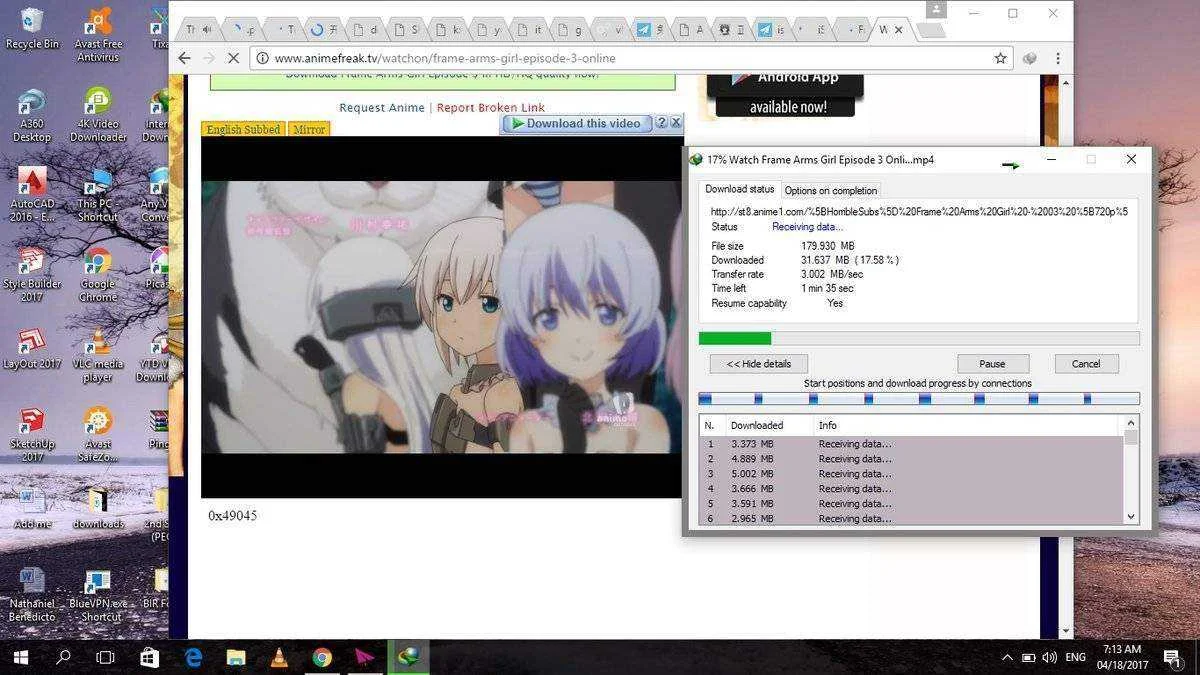Open Nathaniel Benedicto document icon
This screenshot has height=675, width=1200.
[31, 595]
